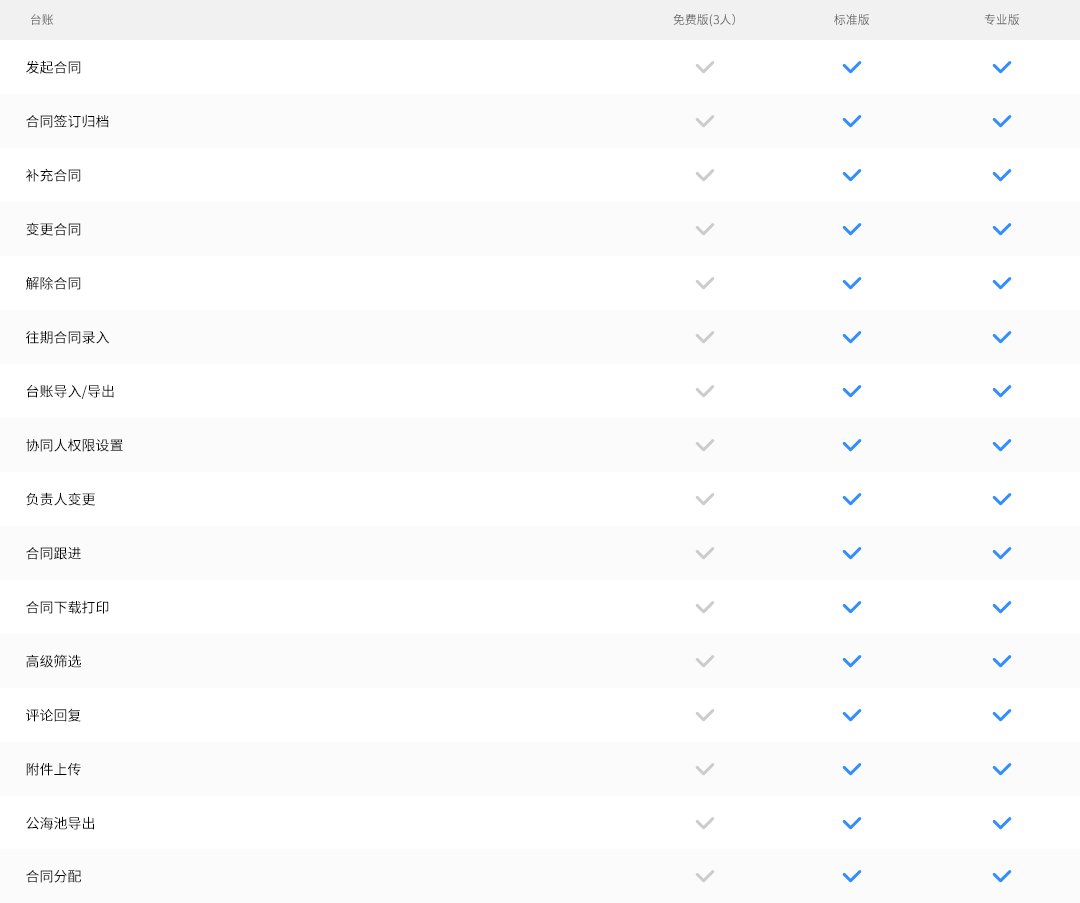Click the 专业版 checkmark for 合同下载打印
1080x903 pixels.
(x=1001, y=607)
